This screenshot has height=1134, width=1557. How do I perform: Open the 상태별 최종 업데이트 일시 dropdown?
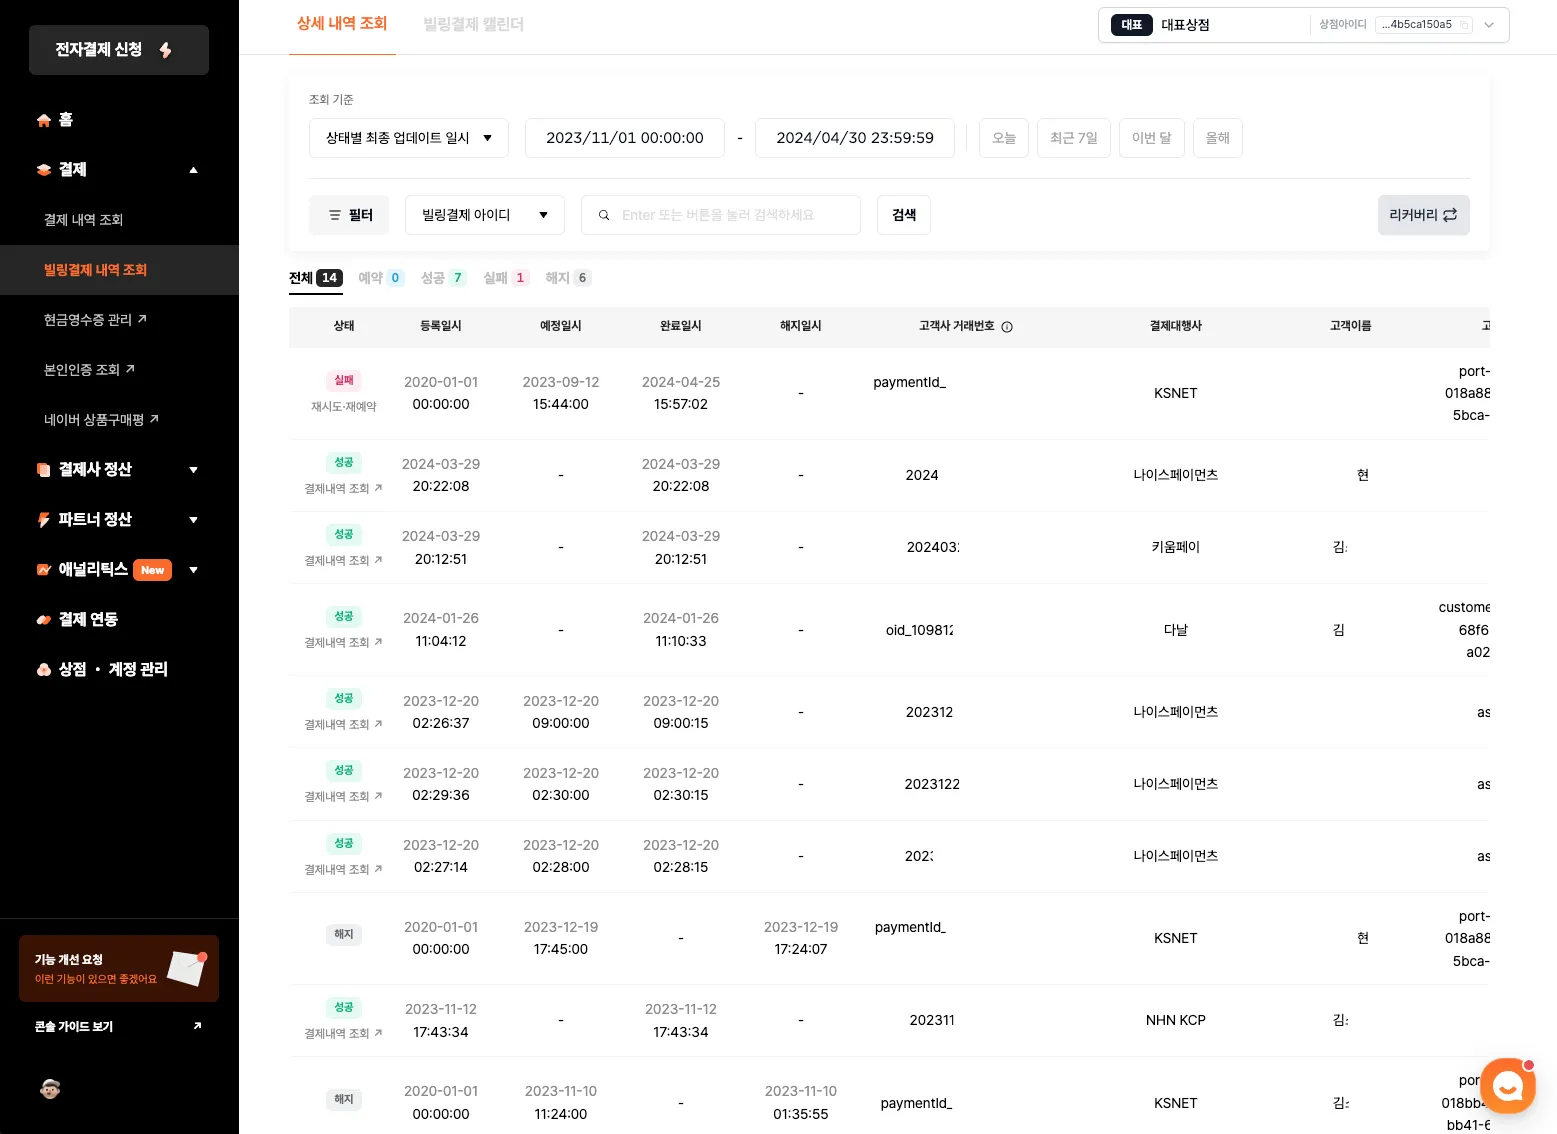tap(409, 138)
